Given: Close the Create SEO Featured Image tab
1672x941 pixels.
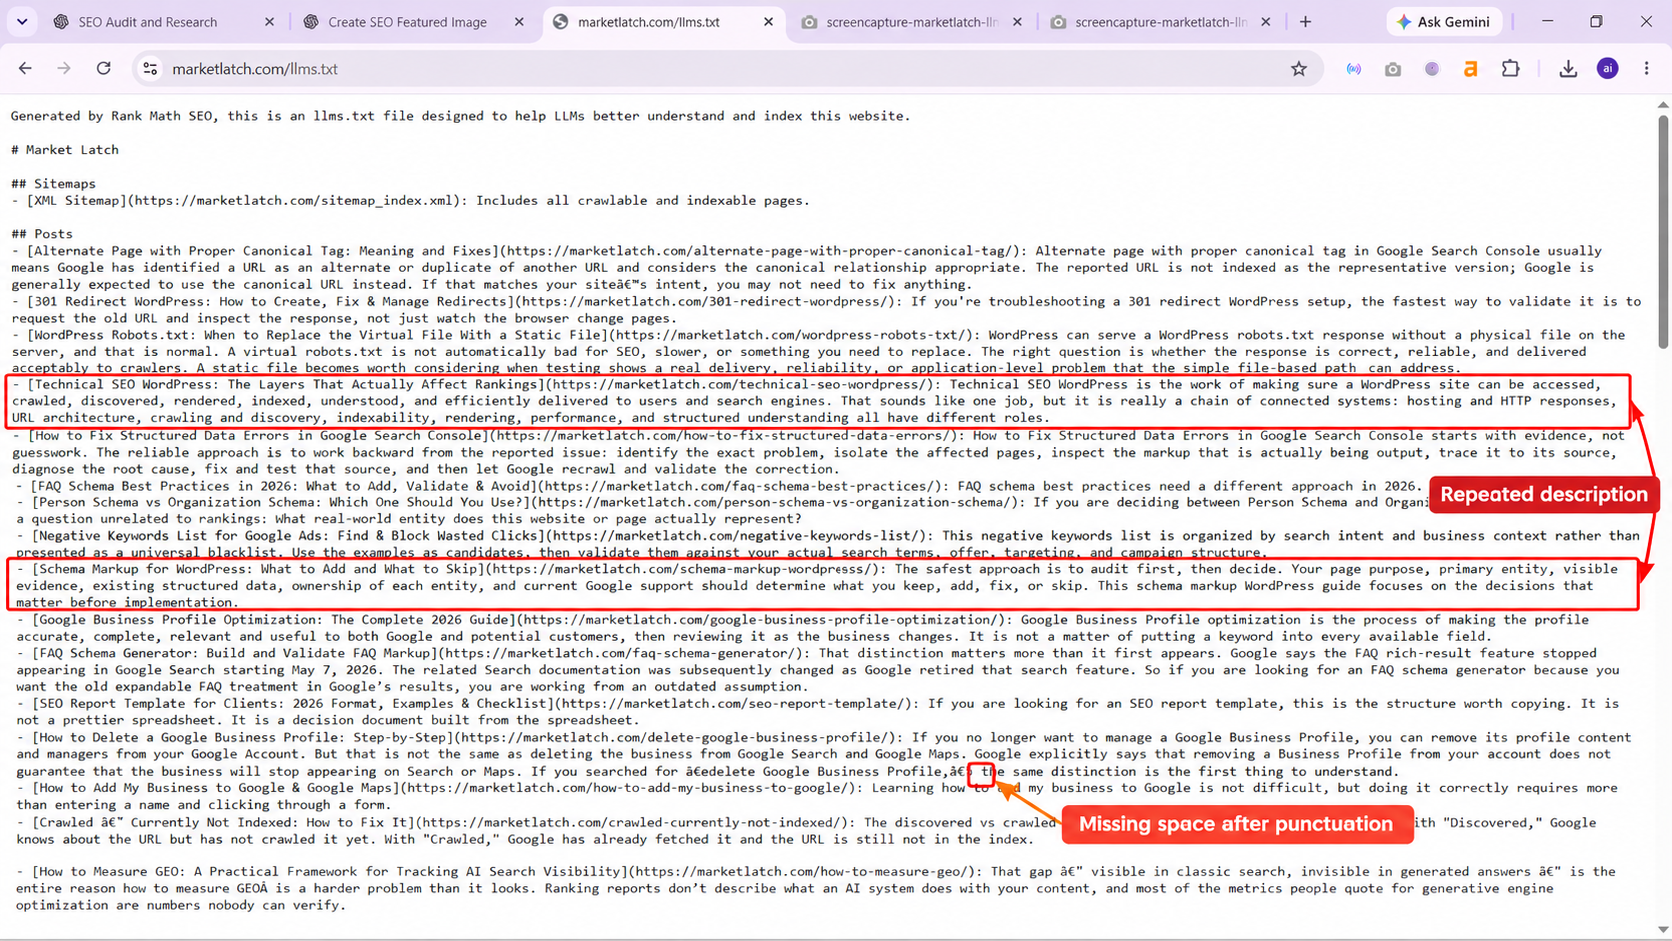Looking at the screenshot, I should [519, 21].
